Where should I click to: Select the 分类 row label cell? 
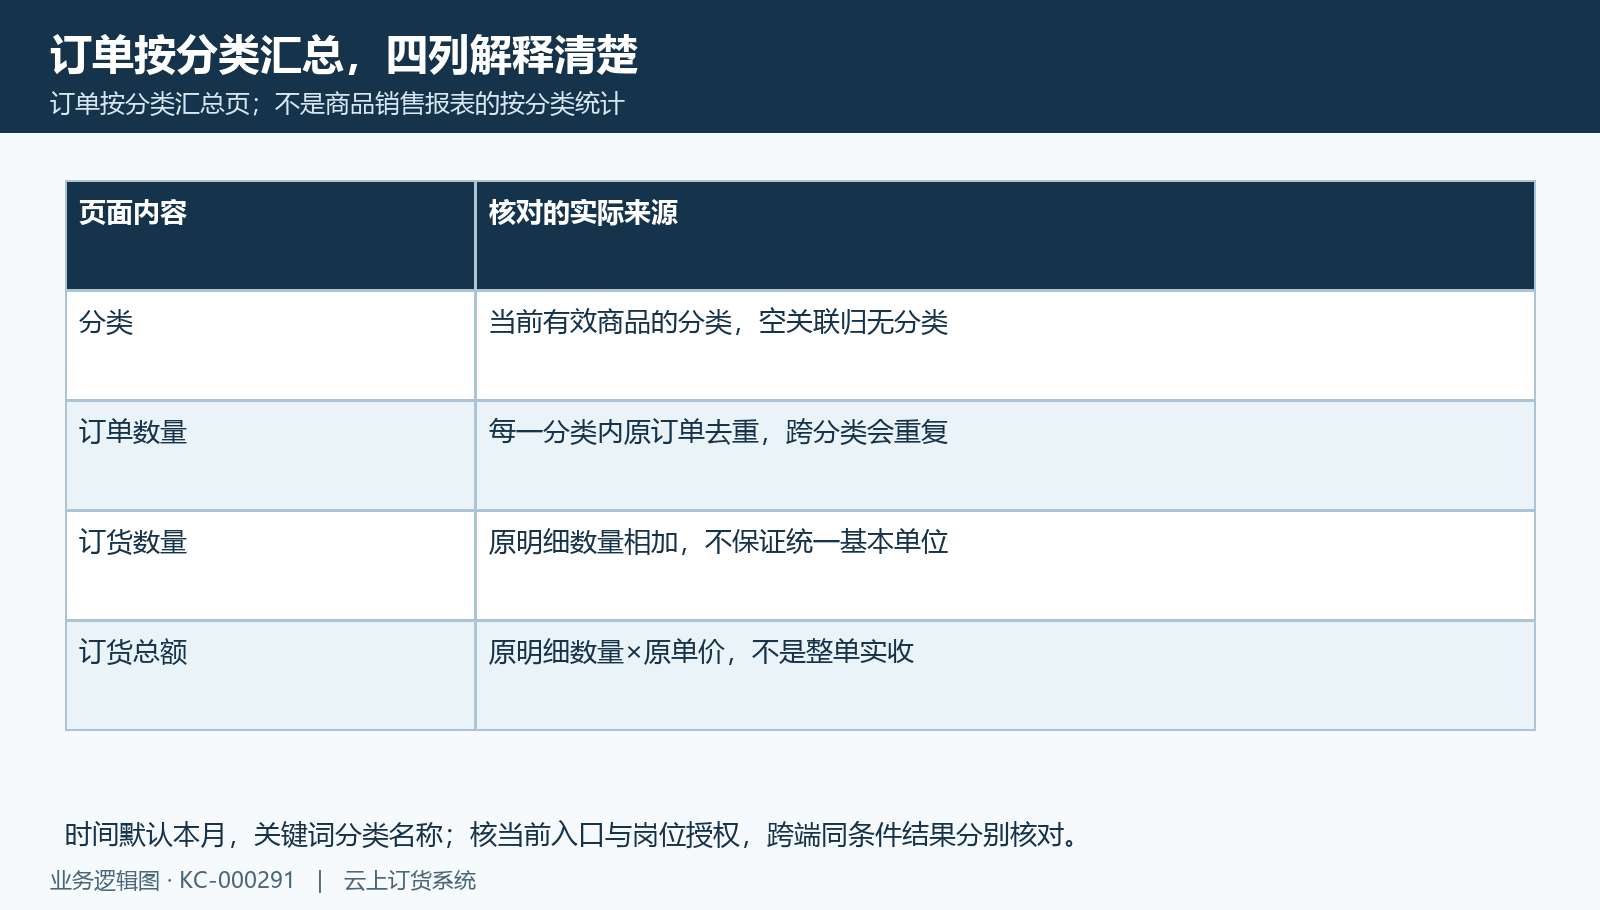click(270, 346)
